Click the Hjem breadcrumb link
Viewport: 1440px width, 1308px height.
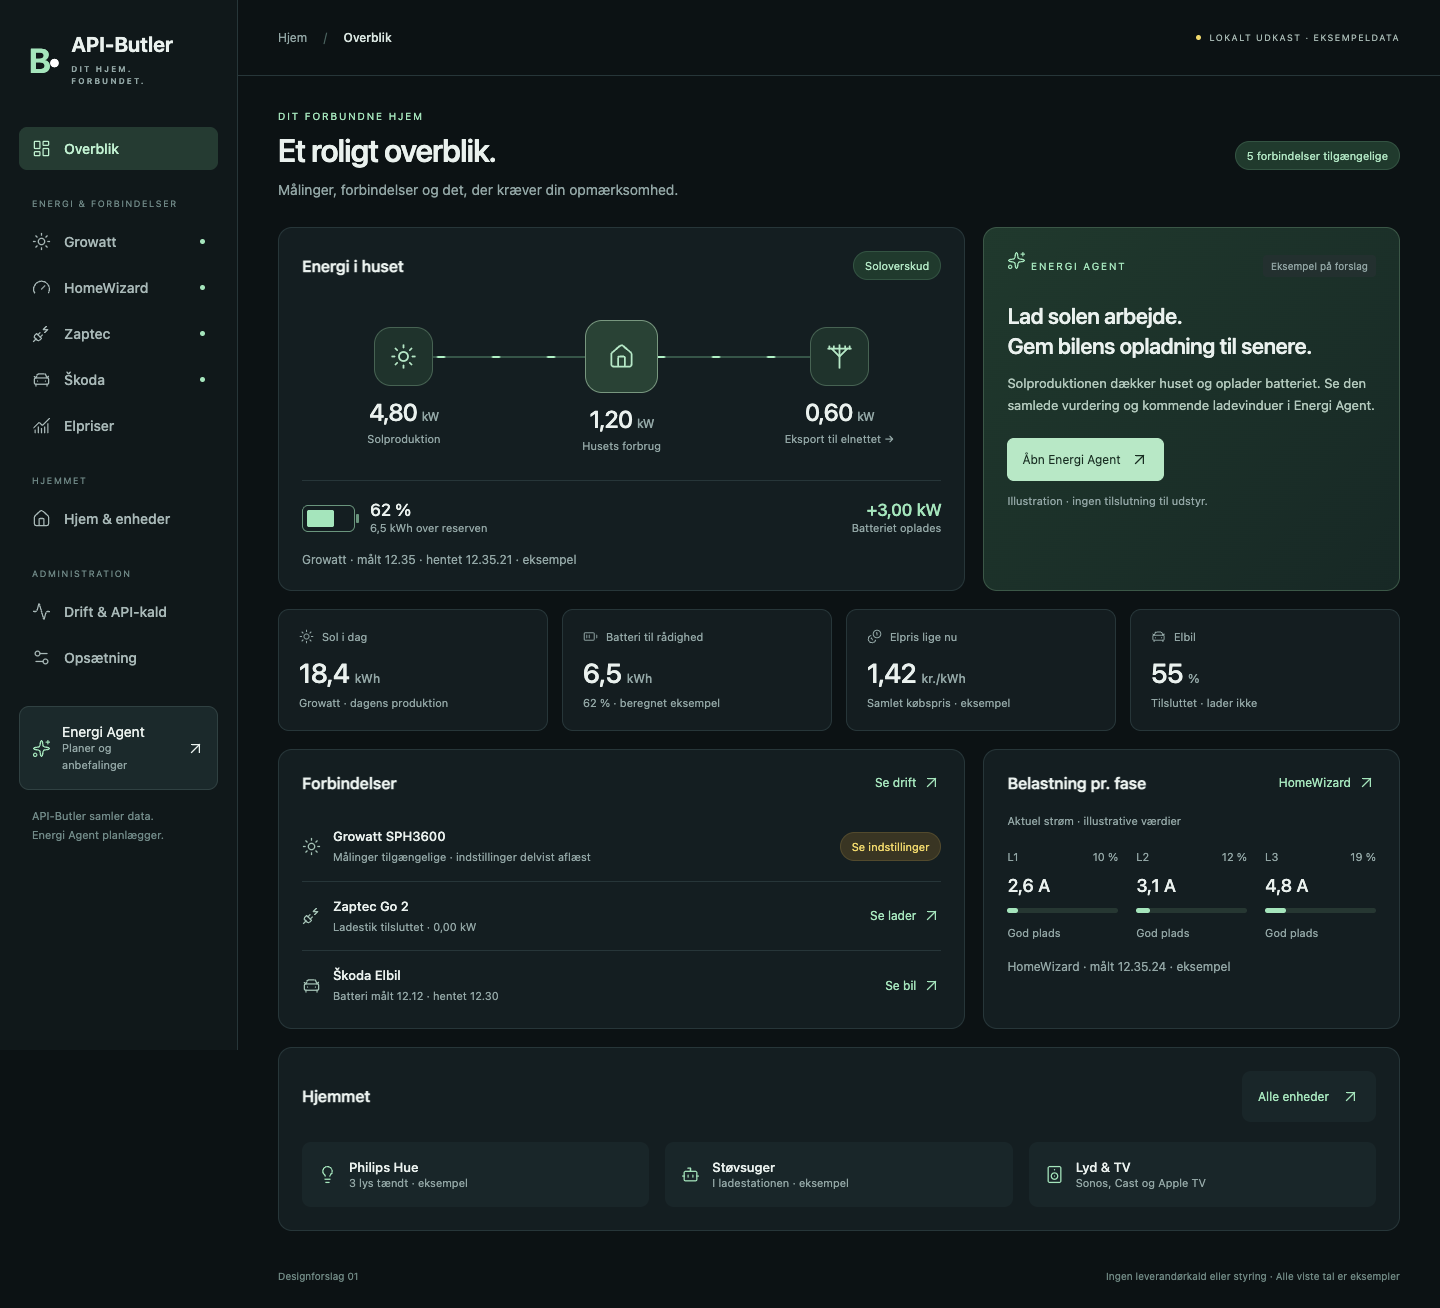point(292,38)
